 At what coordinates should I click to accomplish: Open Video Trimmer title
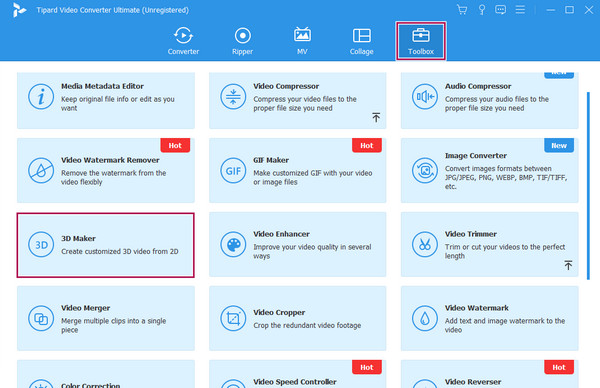471,234
